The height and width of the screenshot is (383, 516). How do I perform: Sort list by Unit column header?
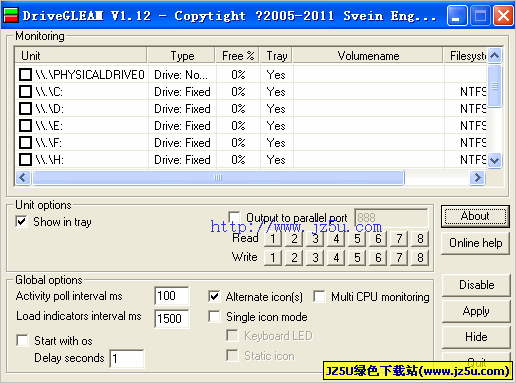81,55
